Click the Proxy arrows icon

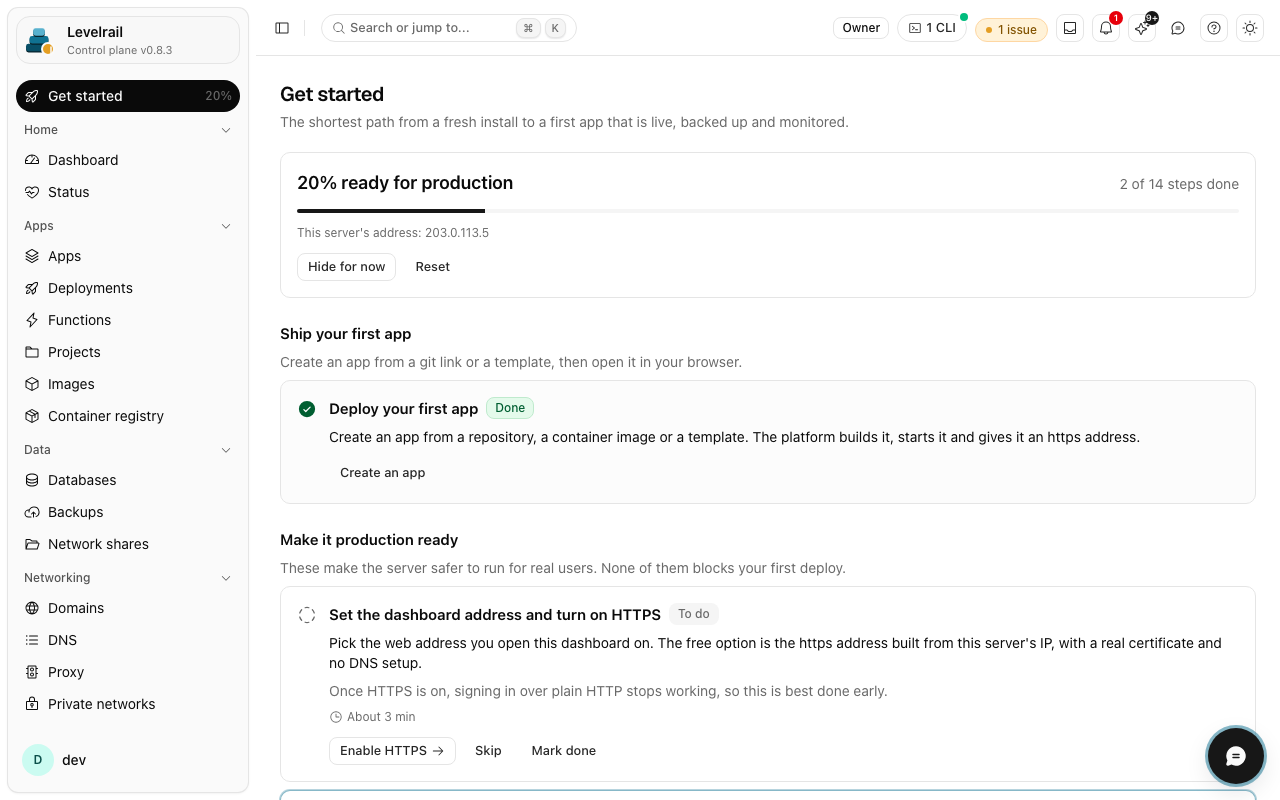click(x=32, y=672)
